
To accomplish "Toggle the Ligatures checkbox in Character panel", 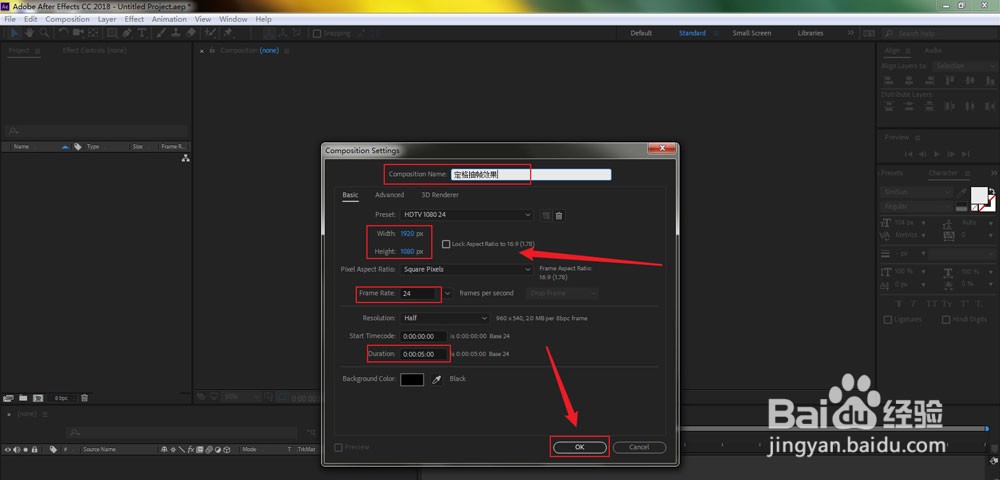I will pyautogui.click(x=888, y=320).
